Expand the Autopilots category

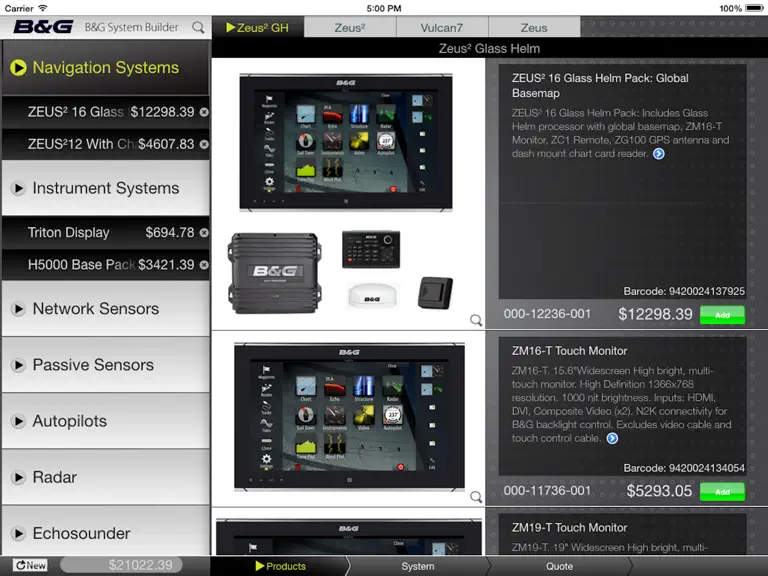106,421
